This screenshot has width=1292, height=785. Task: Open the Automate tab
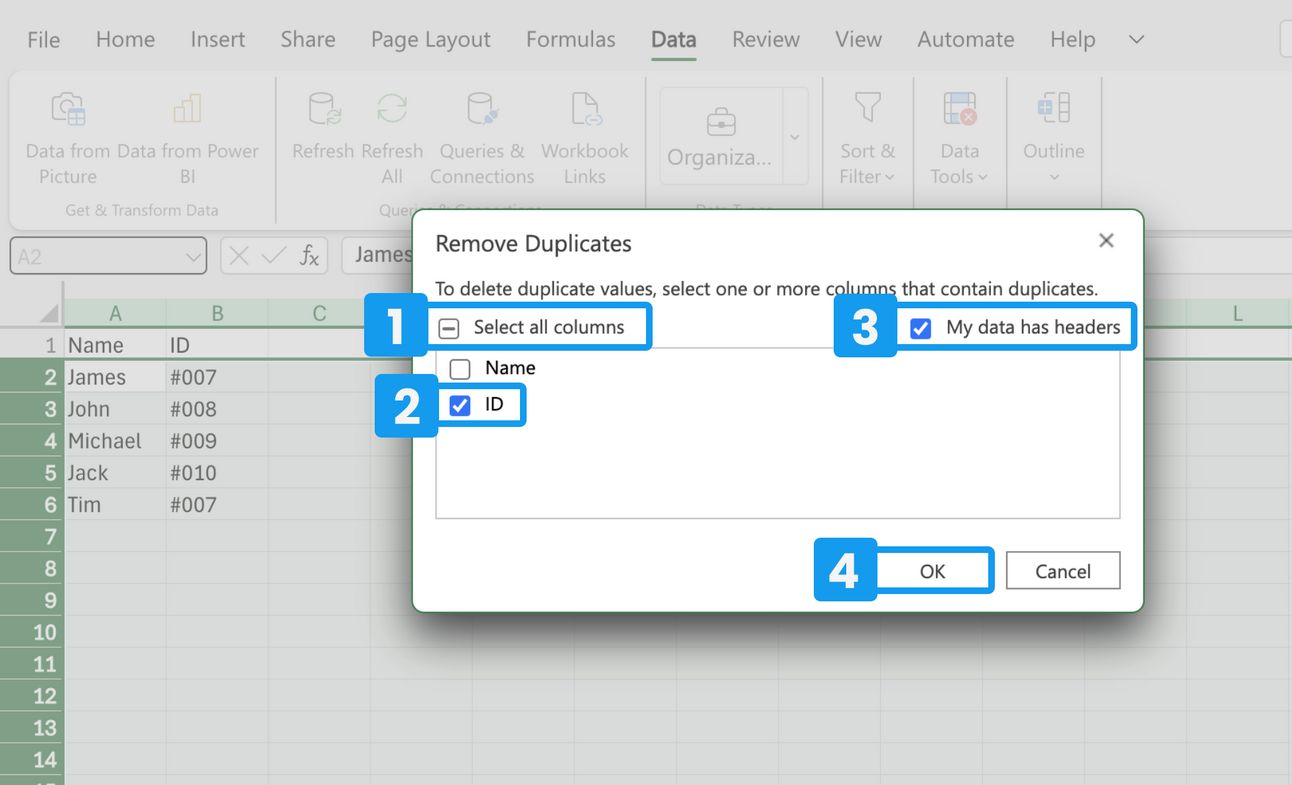click(x=966, y=39)
